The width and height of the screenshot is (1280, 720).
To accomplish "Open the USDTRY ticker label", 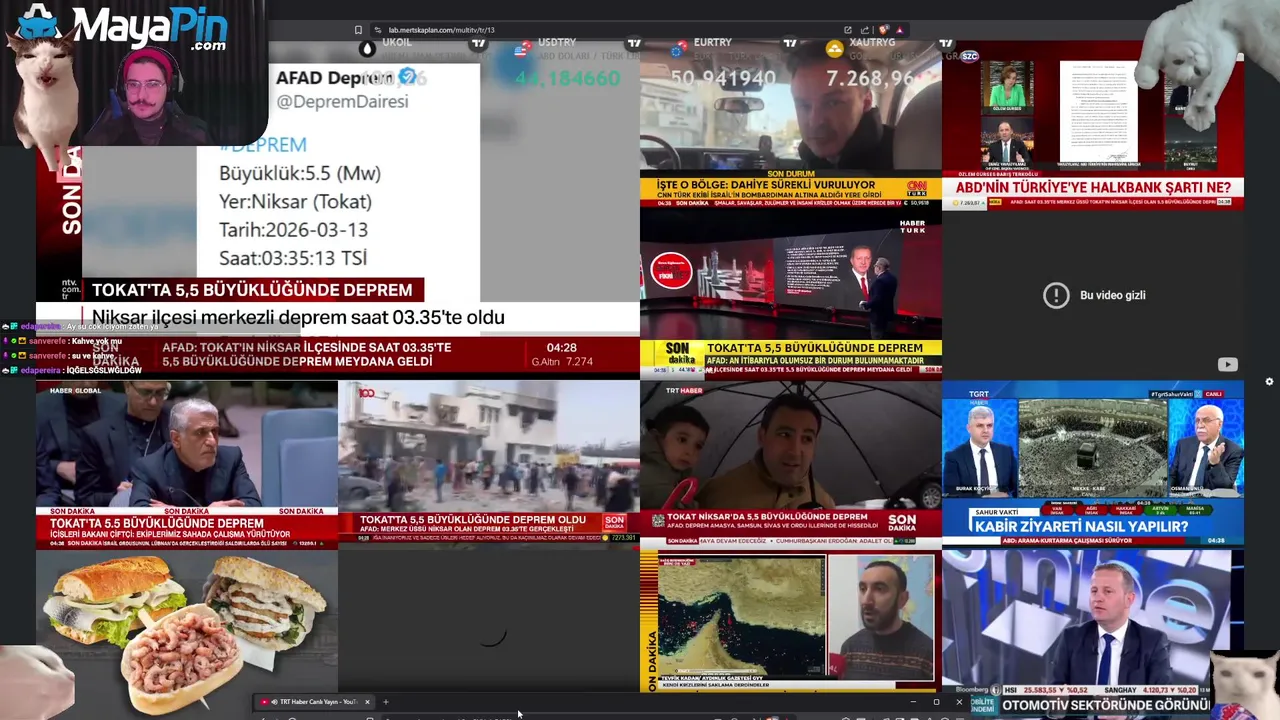I will tap(557, 43).
